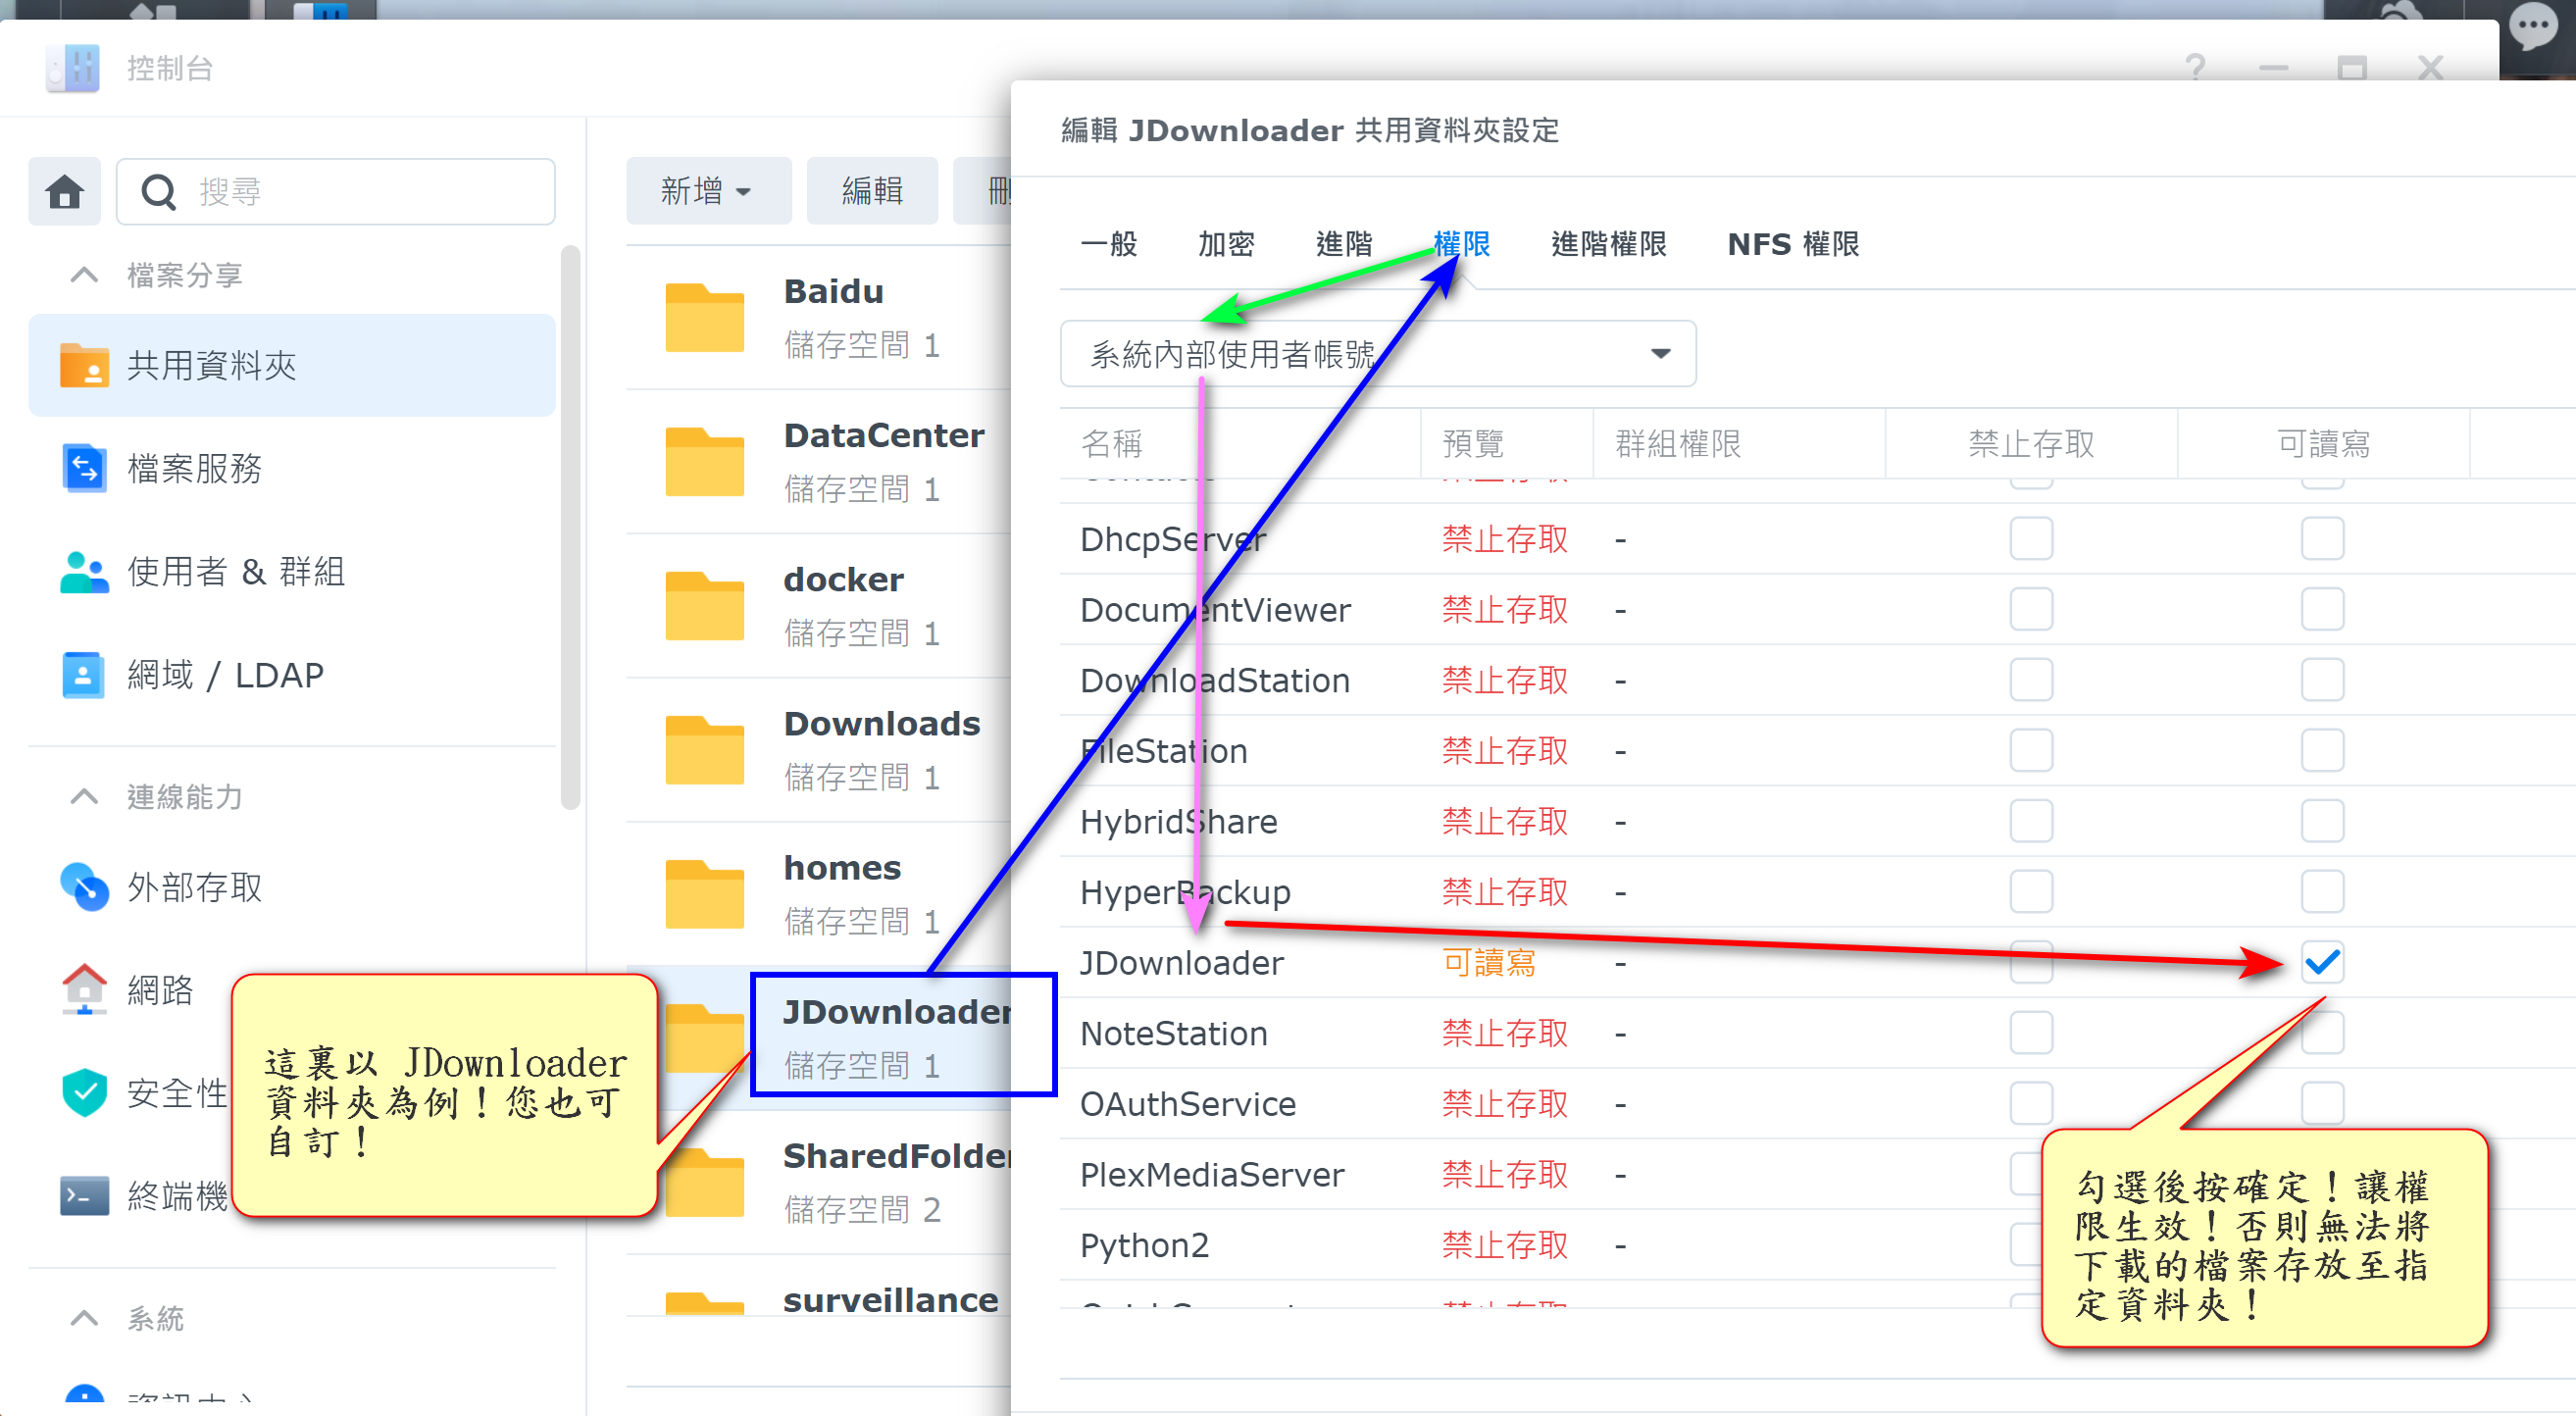Open 檔案服務 file services icon
The width and height of the screenshot is (2576, 1416).
[x=83, y=468]
